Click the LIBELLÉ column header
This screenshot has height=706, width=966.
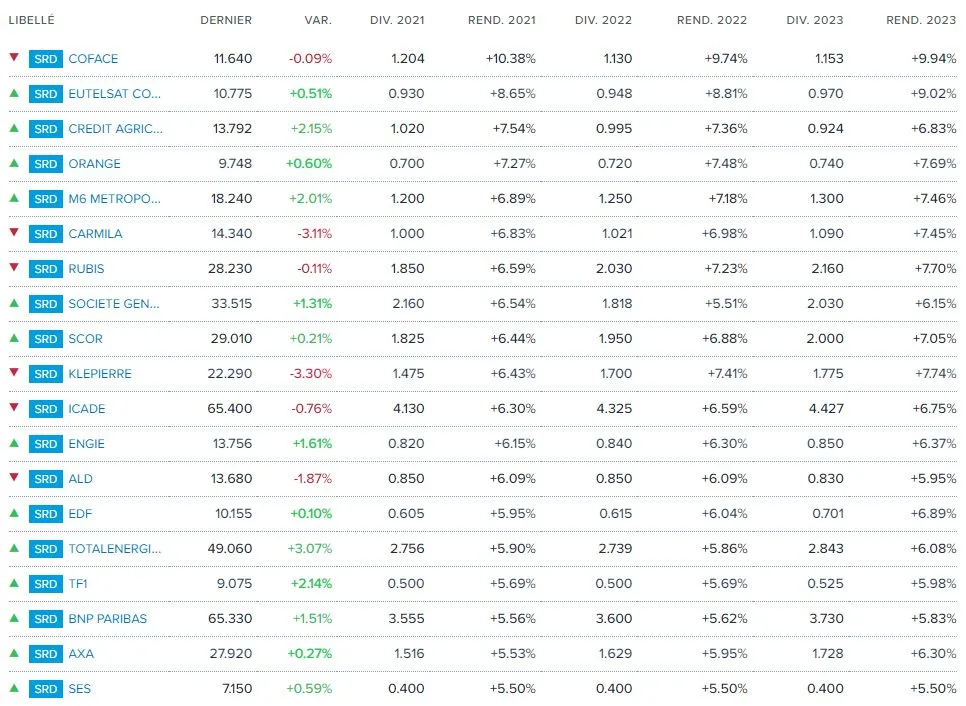click(32, 20)
